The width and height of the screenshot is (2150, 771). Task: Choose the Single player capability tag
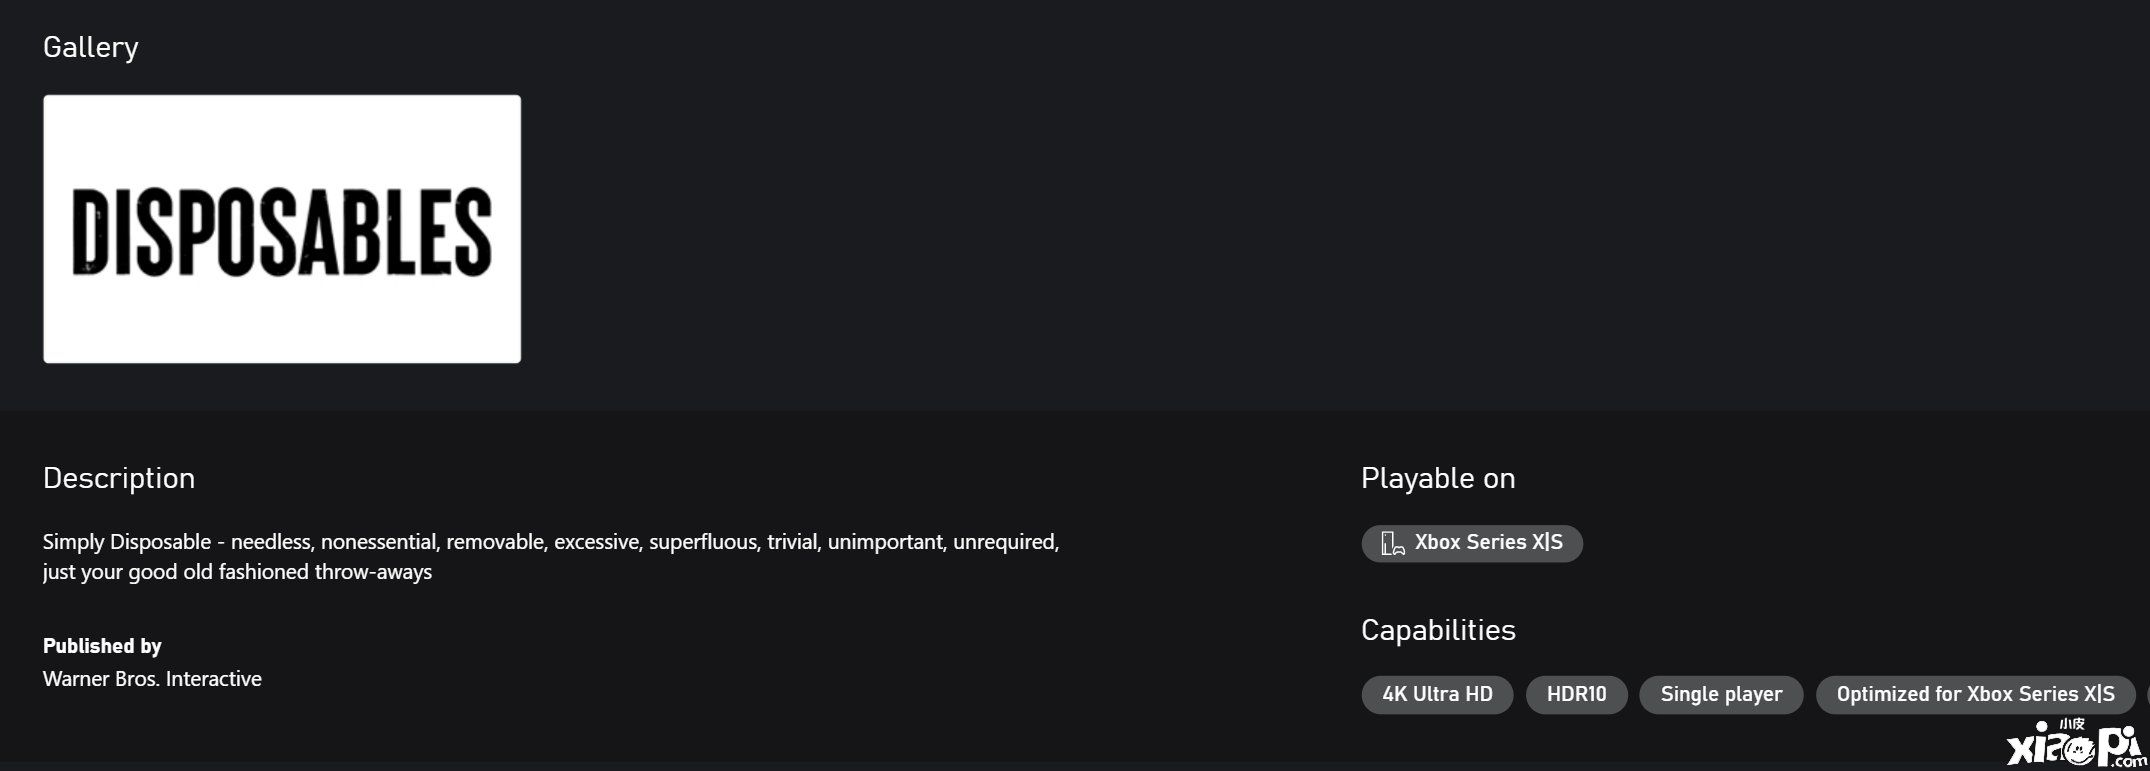click(x=1721, y=694)
